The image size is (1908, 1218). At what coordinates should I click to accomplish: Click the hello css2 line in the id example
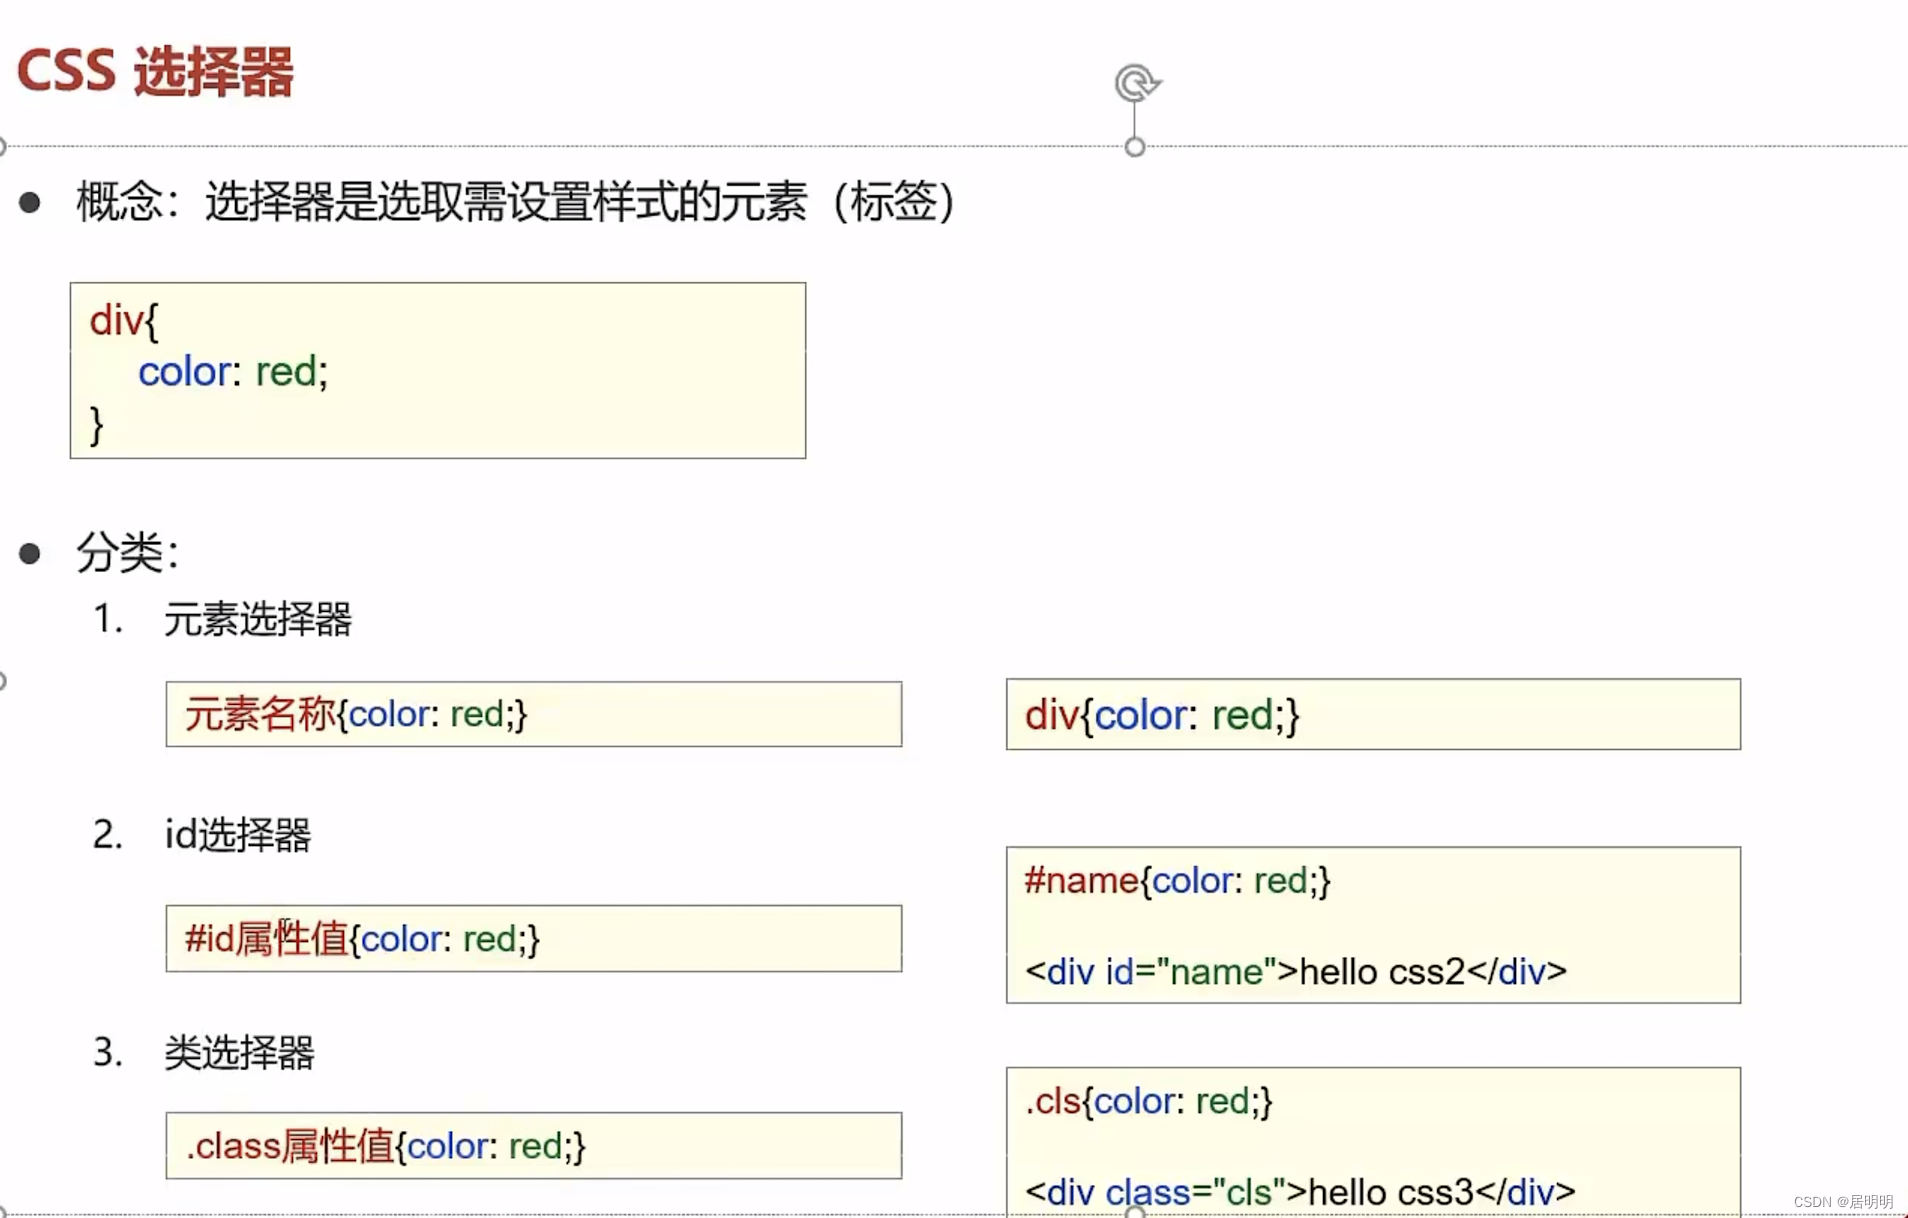(1294, 971)
